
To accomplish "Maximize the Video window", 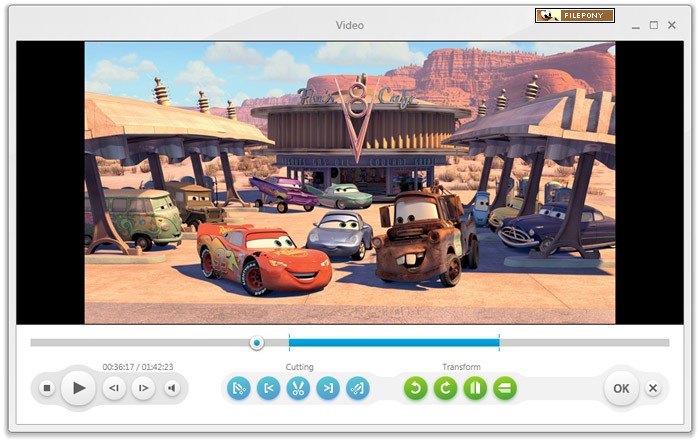I will [654, 25].
